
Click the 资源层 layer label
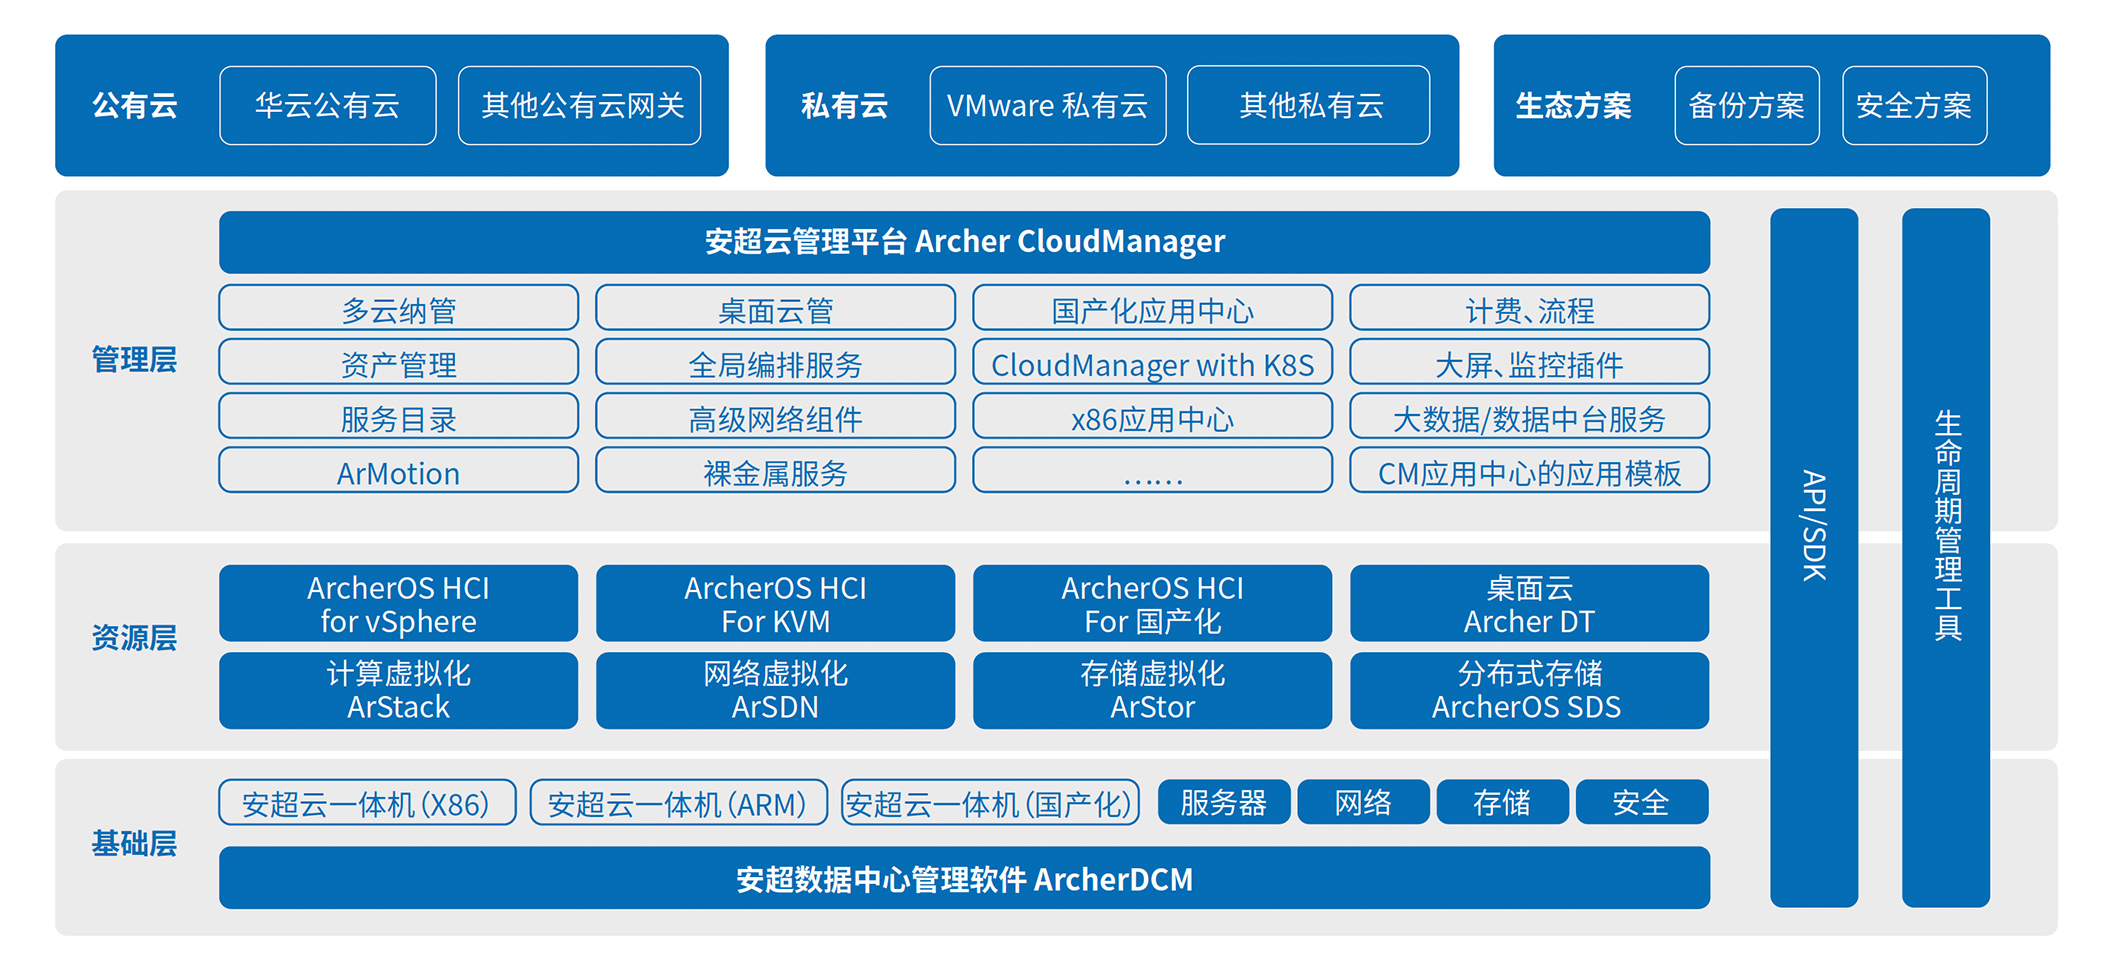pos(134,638)
